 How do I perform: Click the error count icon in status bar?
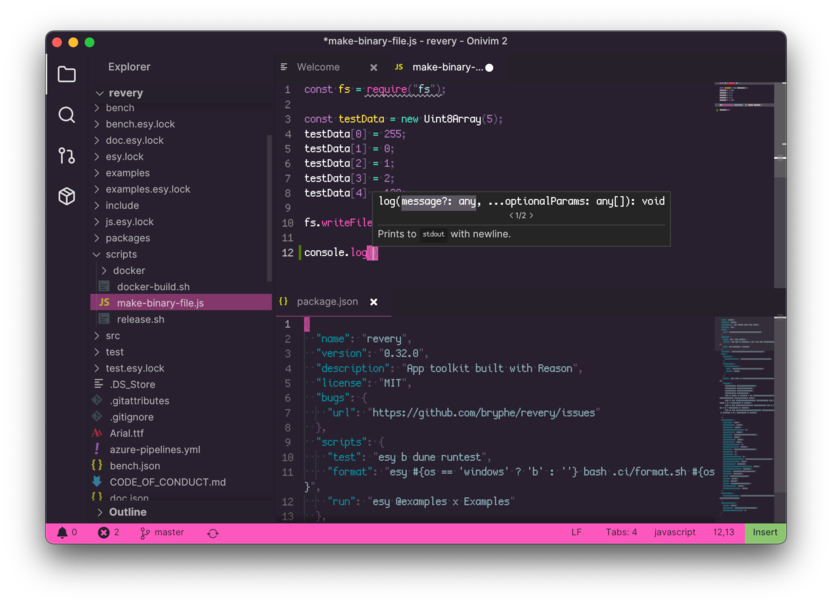(x=103, y=533)
